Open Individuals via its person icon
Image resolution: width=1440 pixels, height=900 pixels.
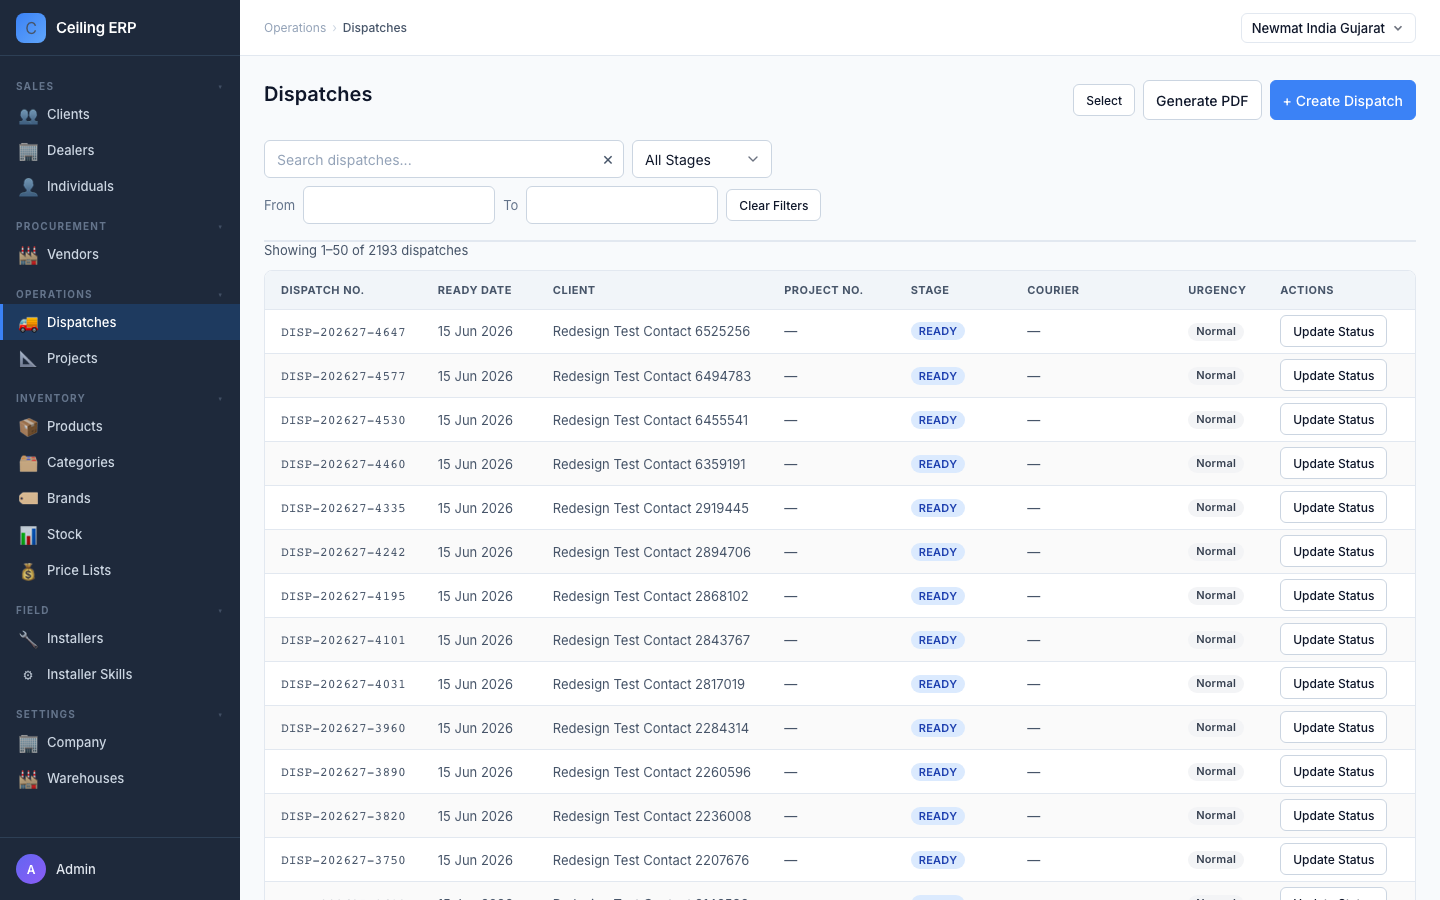pos(28,187)
